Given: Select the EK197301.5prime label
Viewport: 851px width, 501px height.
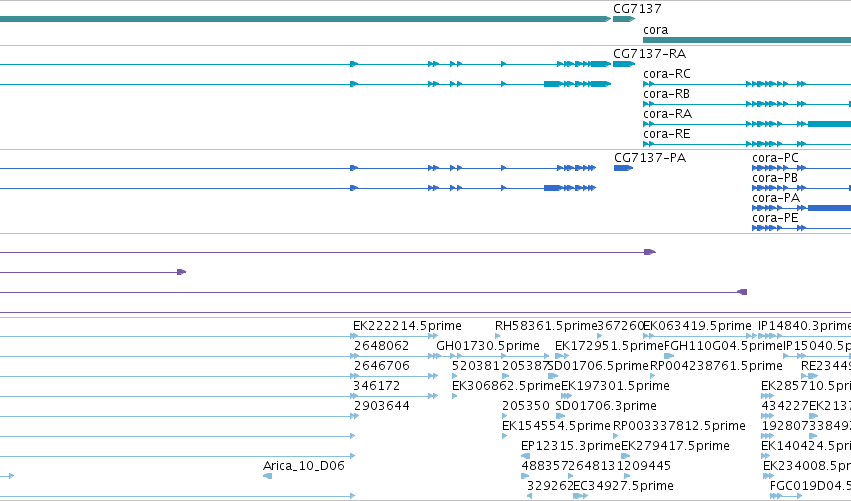Looking at the screenshot, I should pos(615,386).
